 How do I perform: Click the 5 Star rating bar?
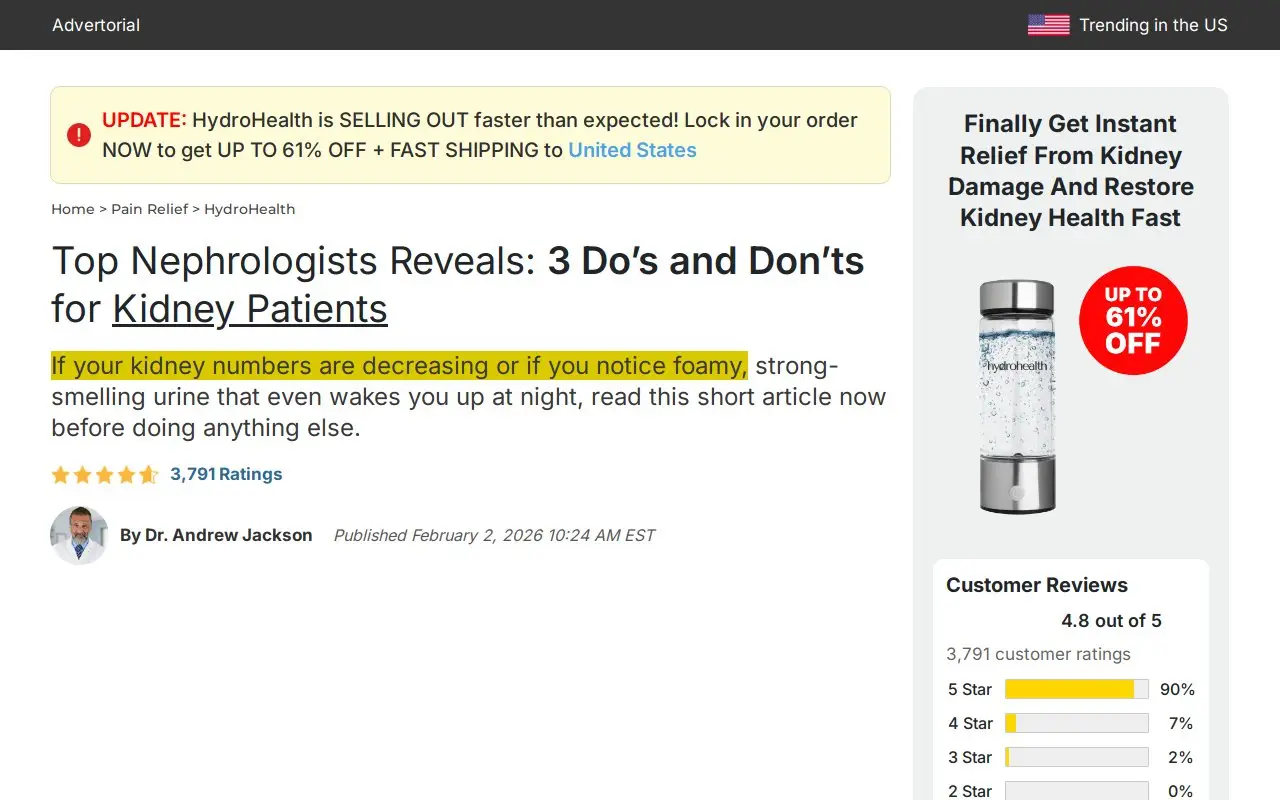[x=1076, y=689]
